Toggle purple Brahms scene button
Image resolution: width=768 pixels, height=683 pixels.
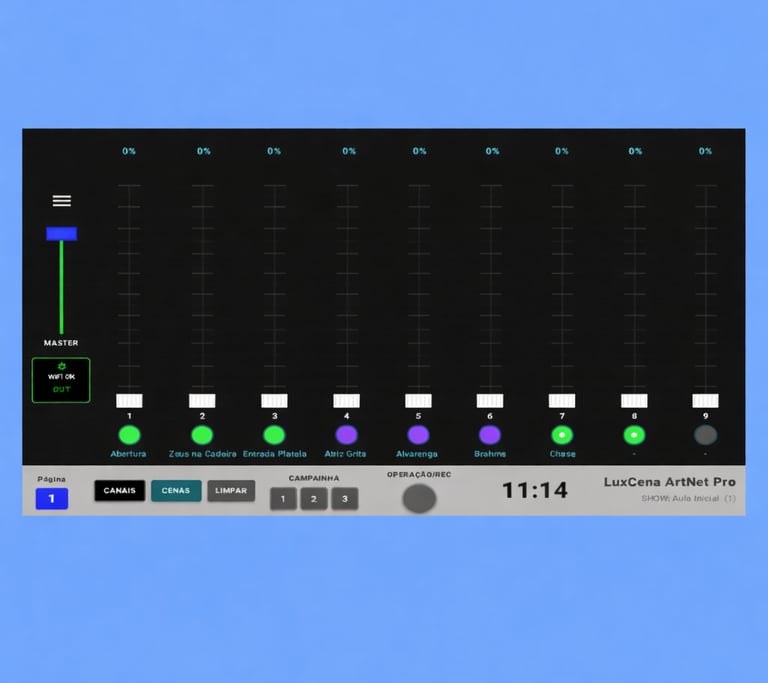[x=490, y=435]
